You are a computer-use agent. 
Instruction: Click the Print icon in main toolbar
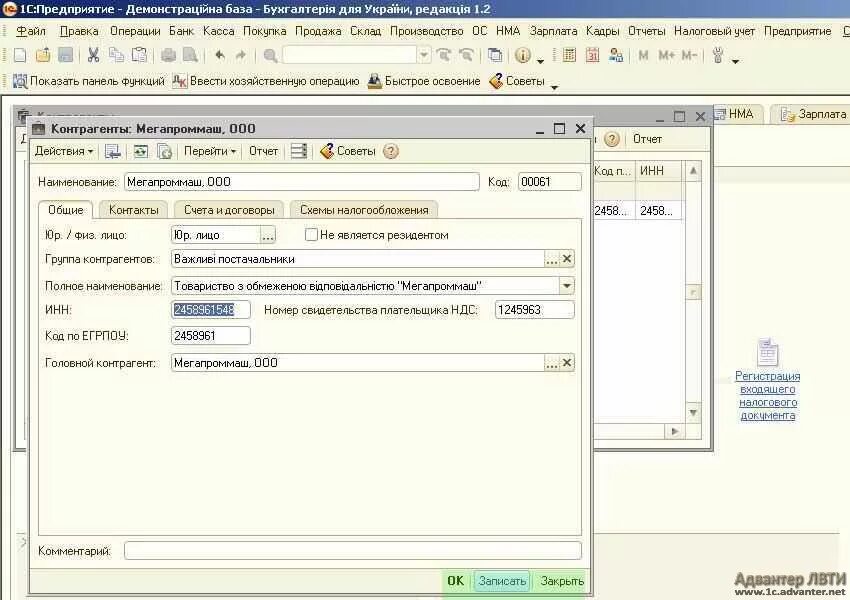tap(168, 55)
